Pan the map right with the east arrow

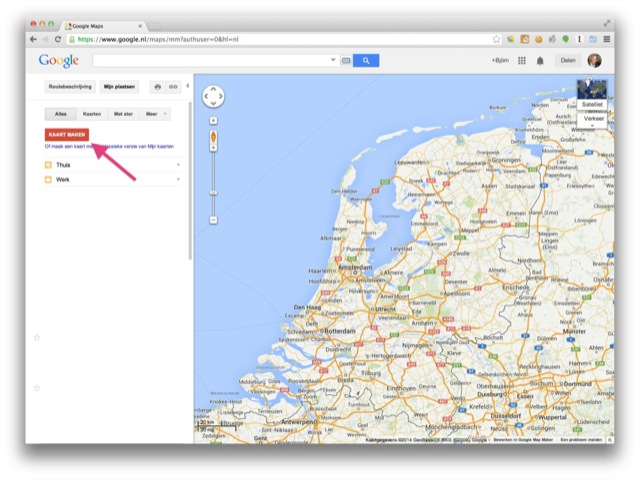pyautogui.click(x=220, y=96)
